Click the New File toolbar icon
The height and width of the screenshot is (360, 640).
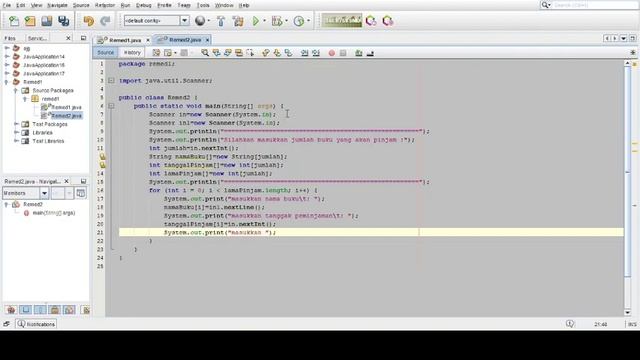[x=14, y=21]
